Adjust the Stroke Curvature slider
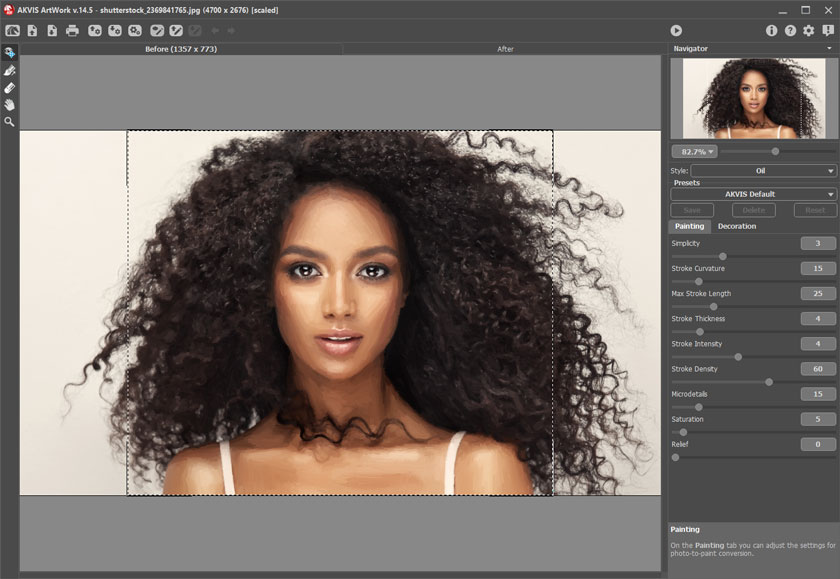Image resolution: width=840 pixels, height=579 pixels. (699, 281)
